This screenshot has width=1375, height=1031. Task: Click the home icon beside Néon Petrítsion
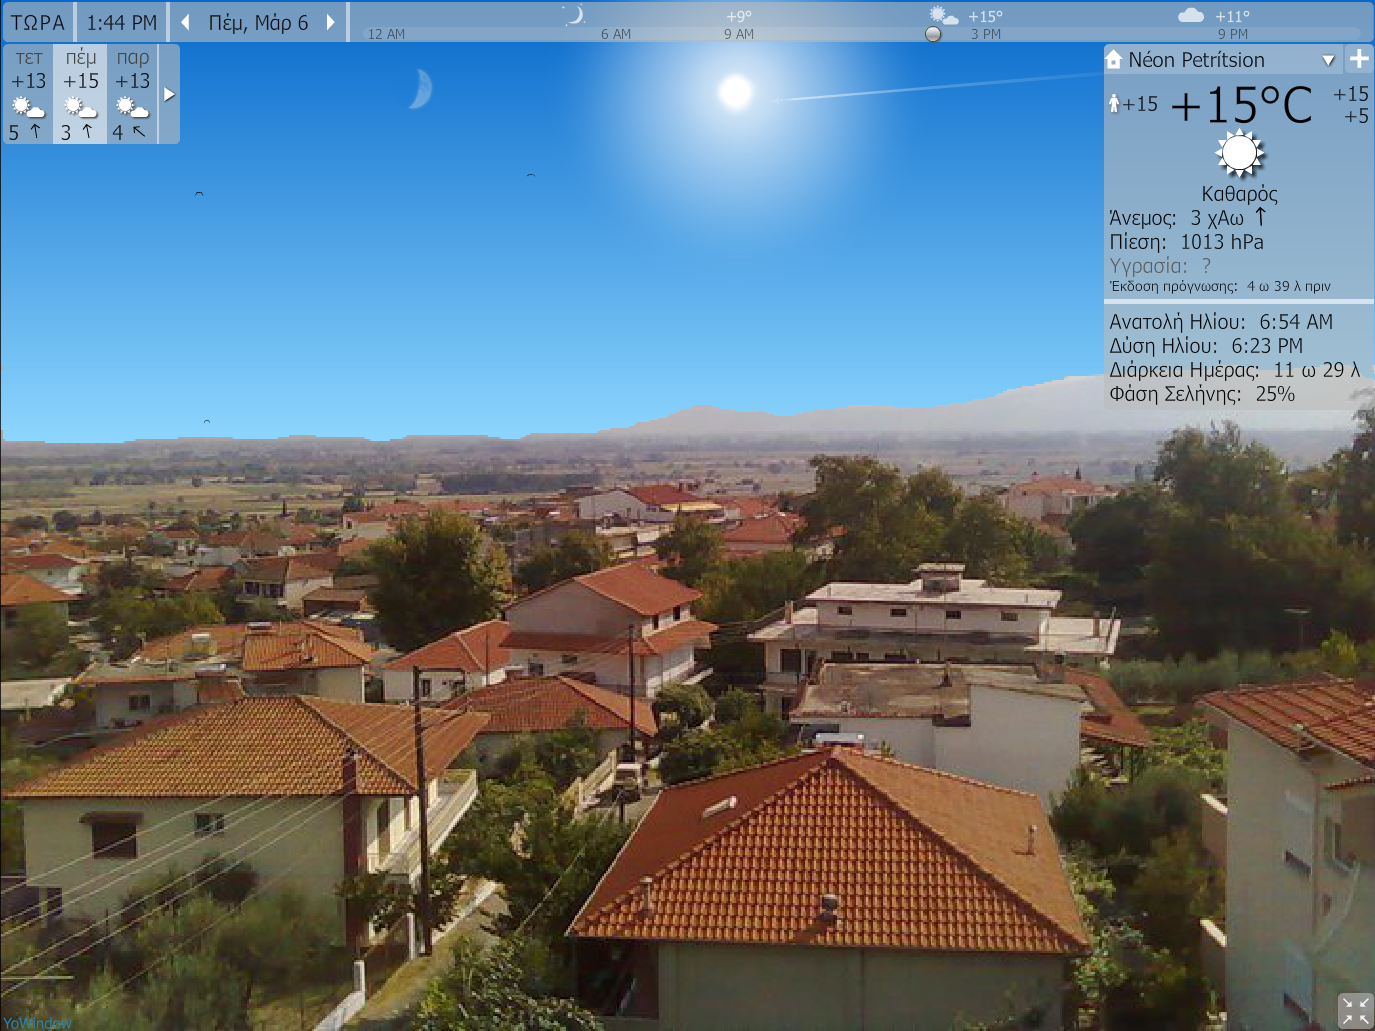[1114, 60]
